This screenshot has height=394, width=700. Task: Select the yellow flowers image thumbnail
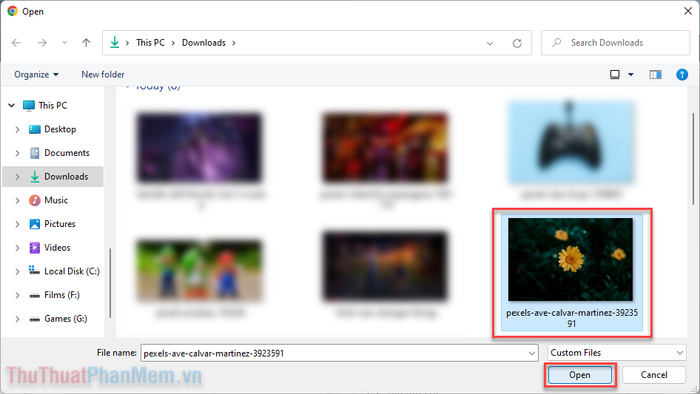click(x=570, y=259)
